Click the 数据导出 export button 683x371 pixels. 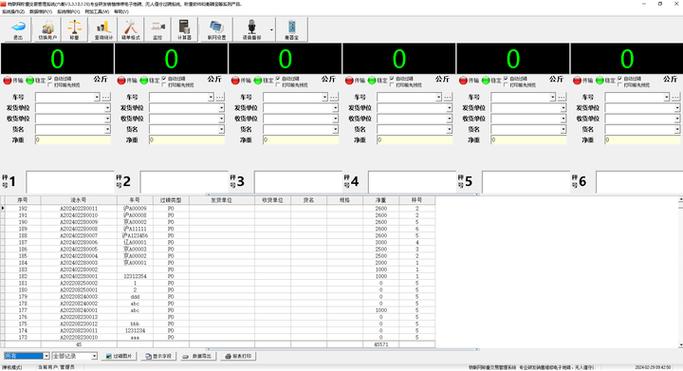pos(198,356)
